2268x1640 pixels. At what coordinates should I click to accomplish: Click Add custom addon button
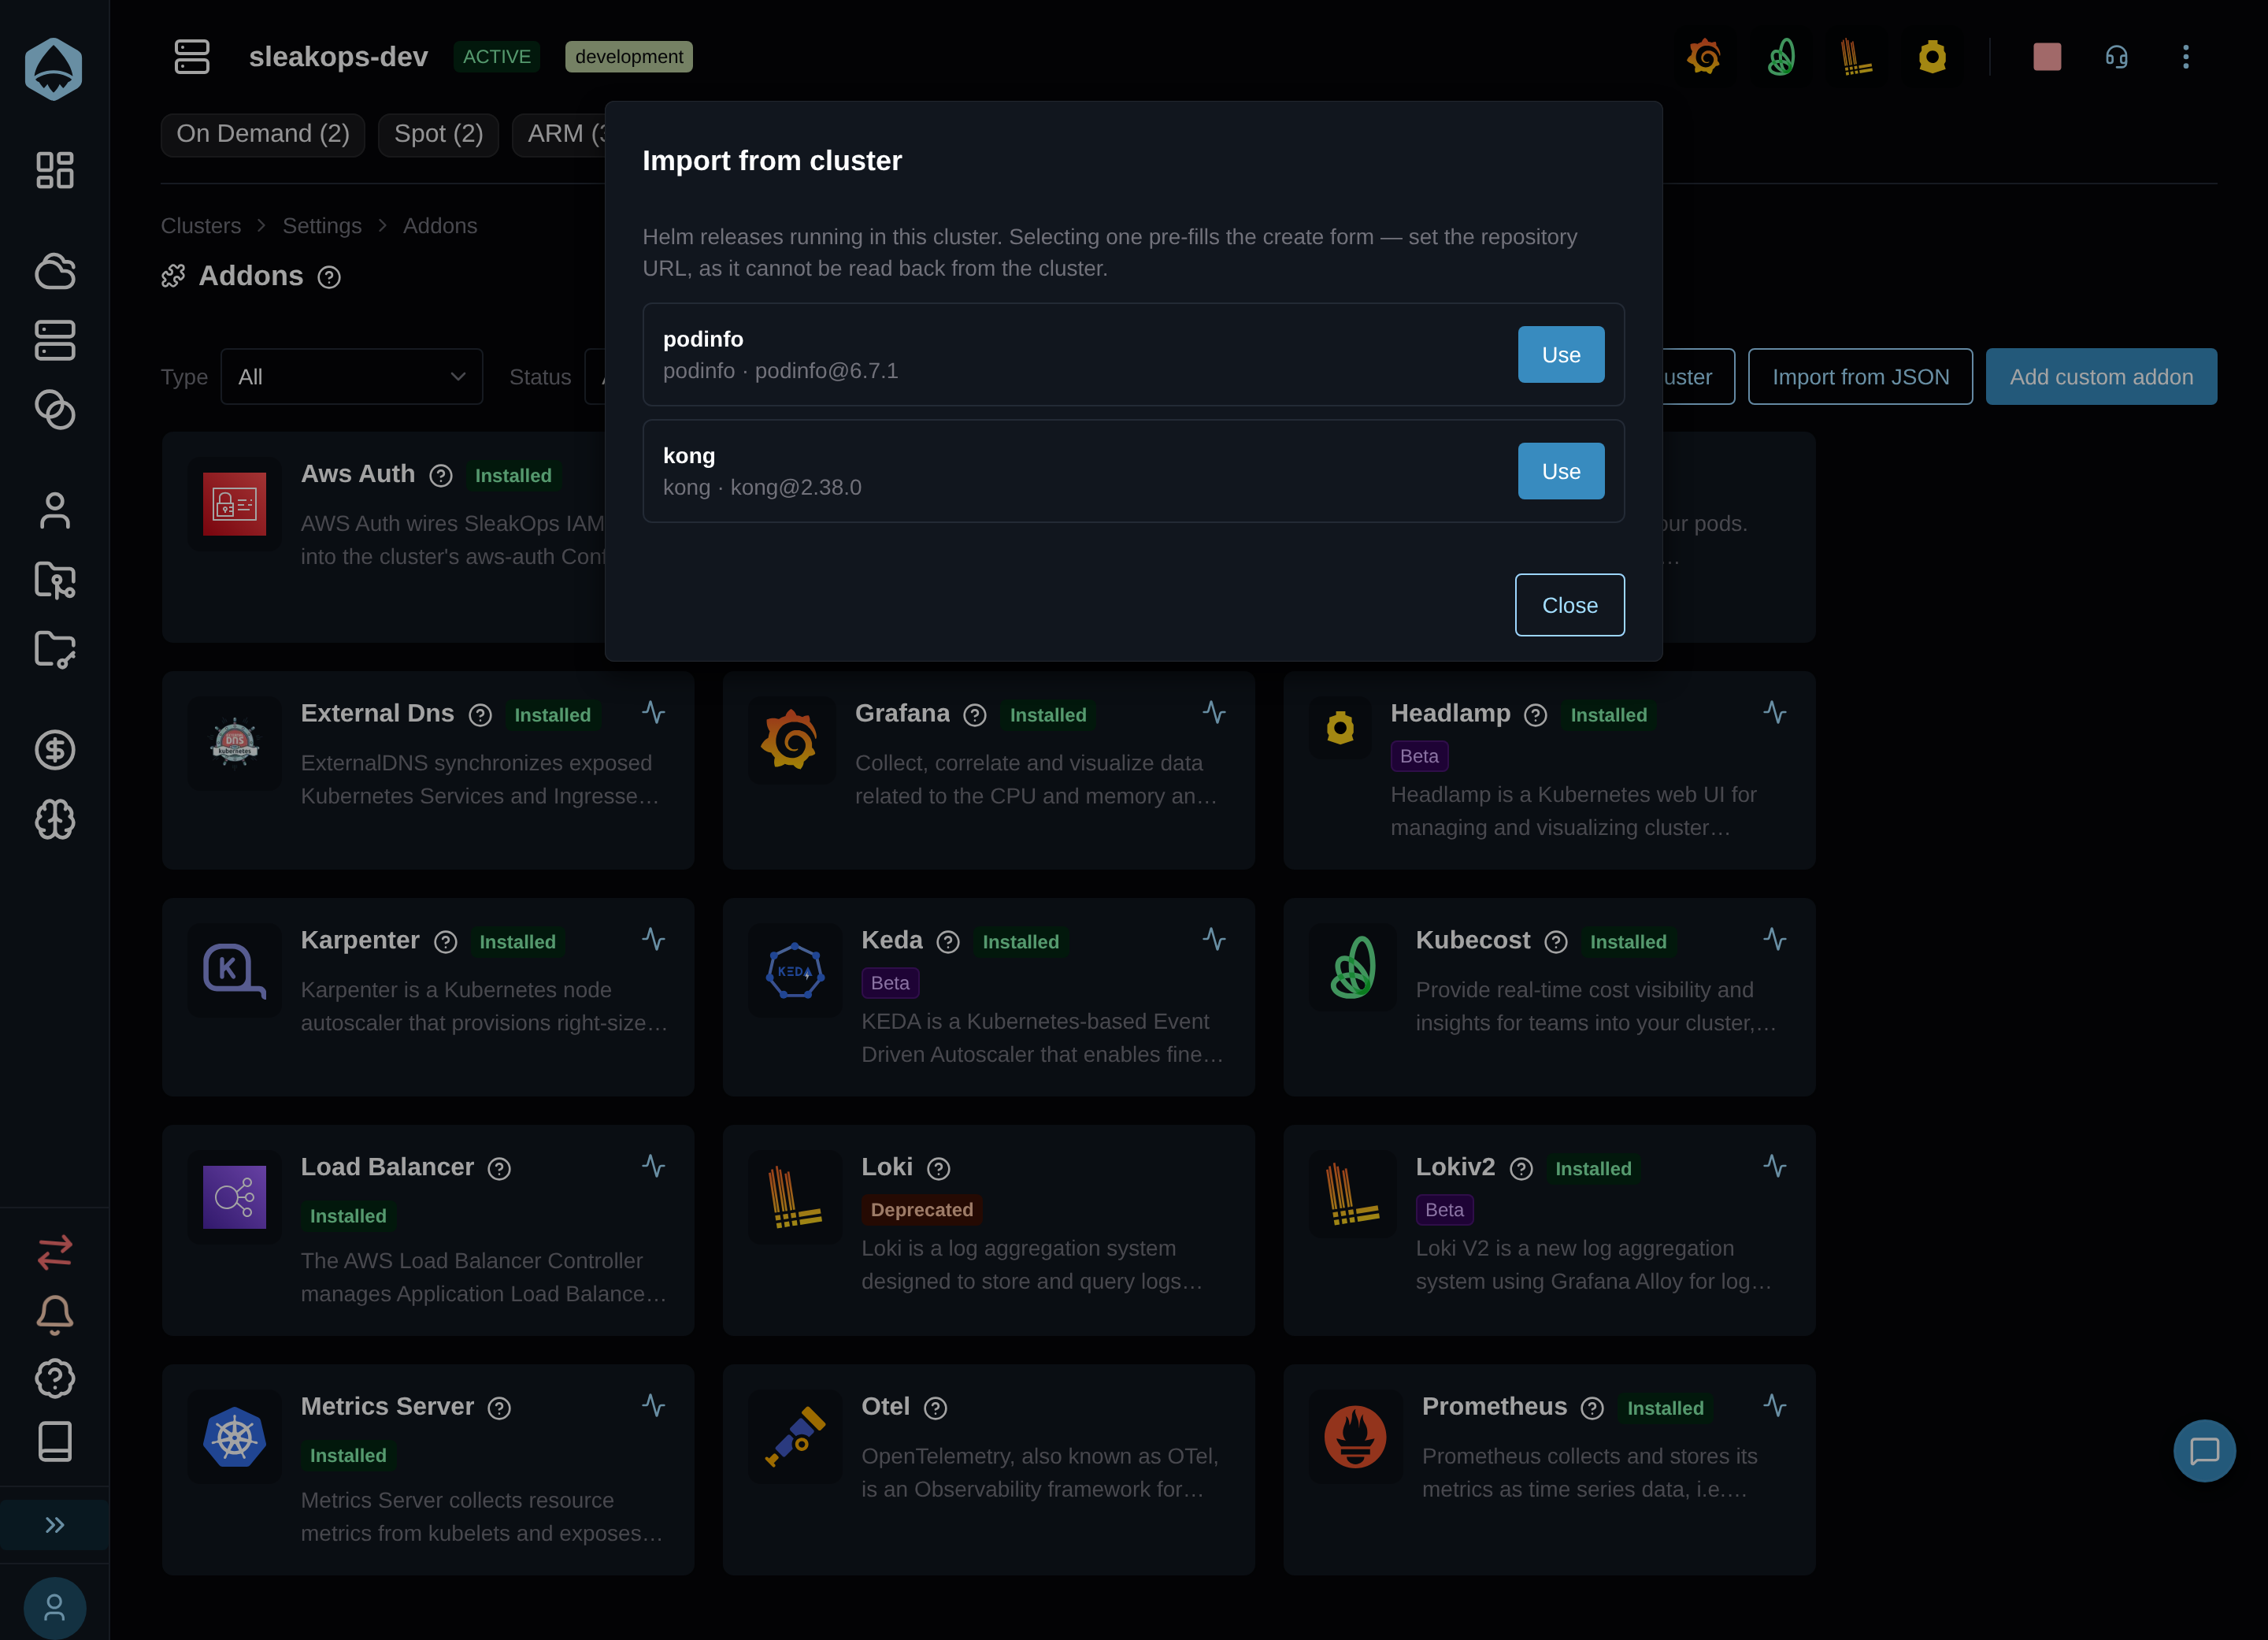2101,376
